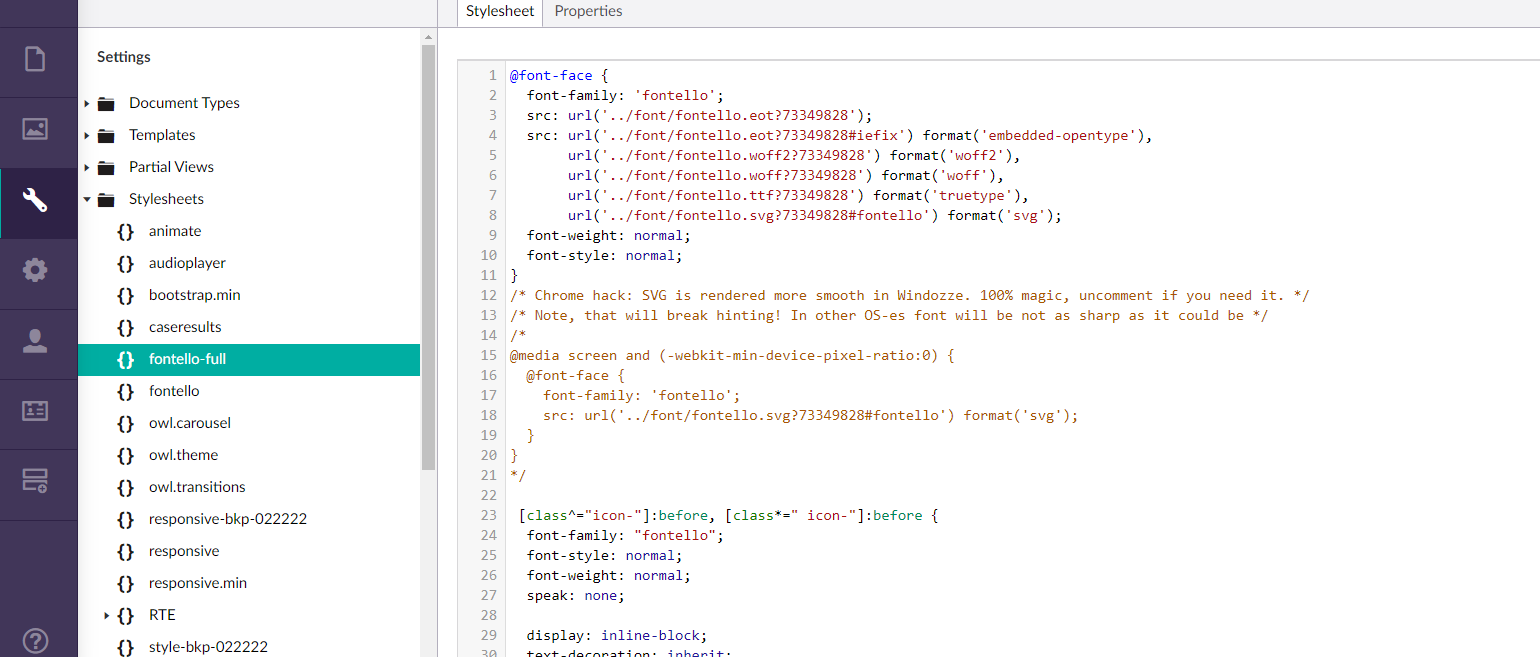This screenshot has height=657, width=1540.
Task: Collapse the Stylesheets tree node
Action: pos(87,199)
